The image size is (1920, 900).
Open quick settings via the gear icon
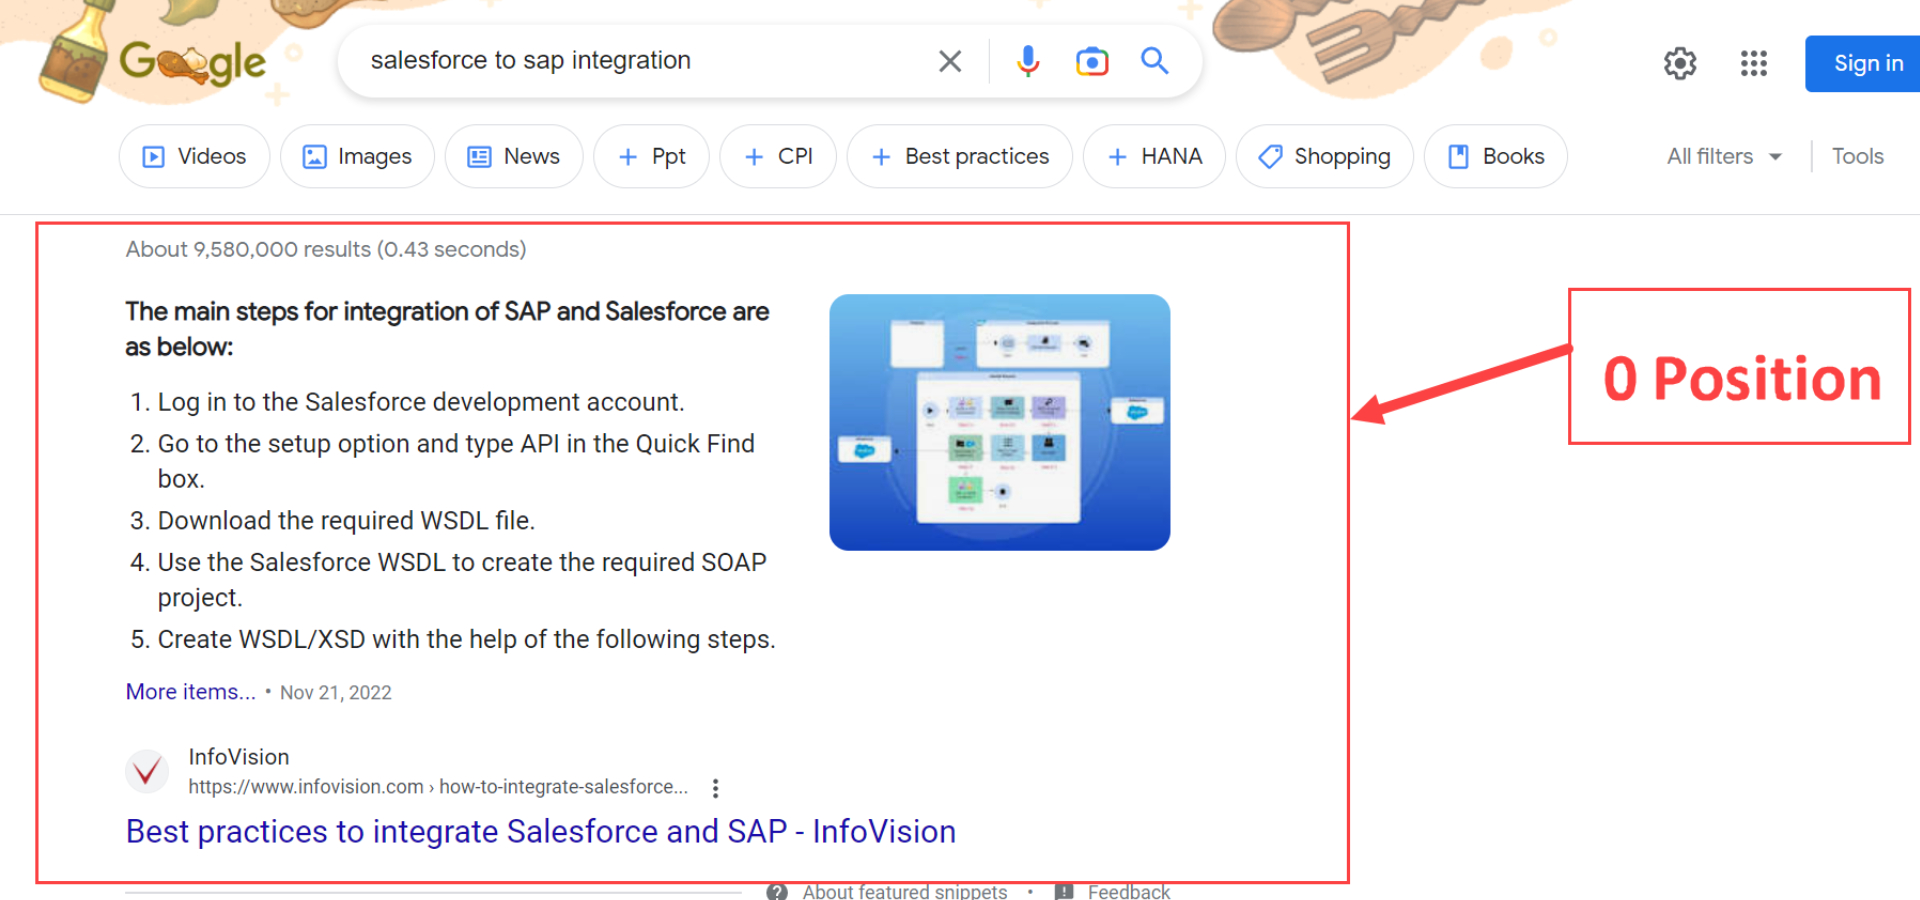1680,63
